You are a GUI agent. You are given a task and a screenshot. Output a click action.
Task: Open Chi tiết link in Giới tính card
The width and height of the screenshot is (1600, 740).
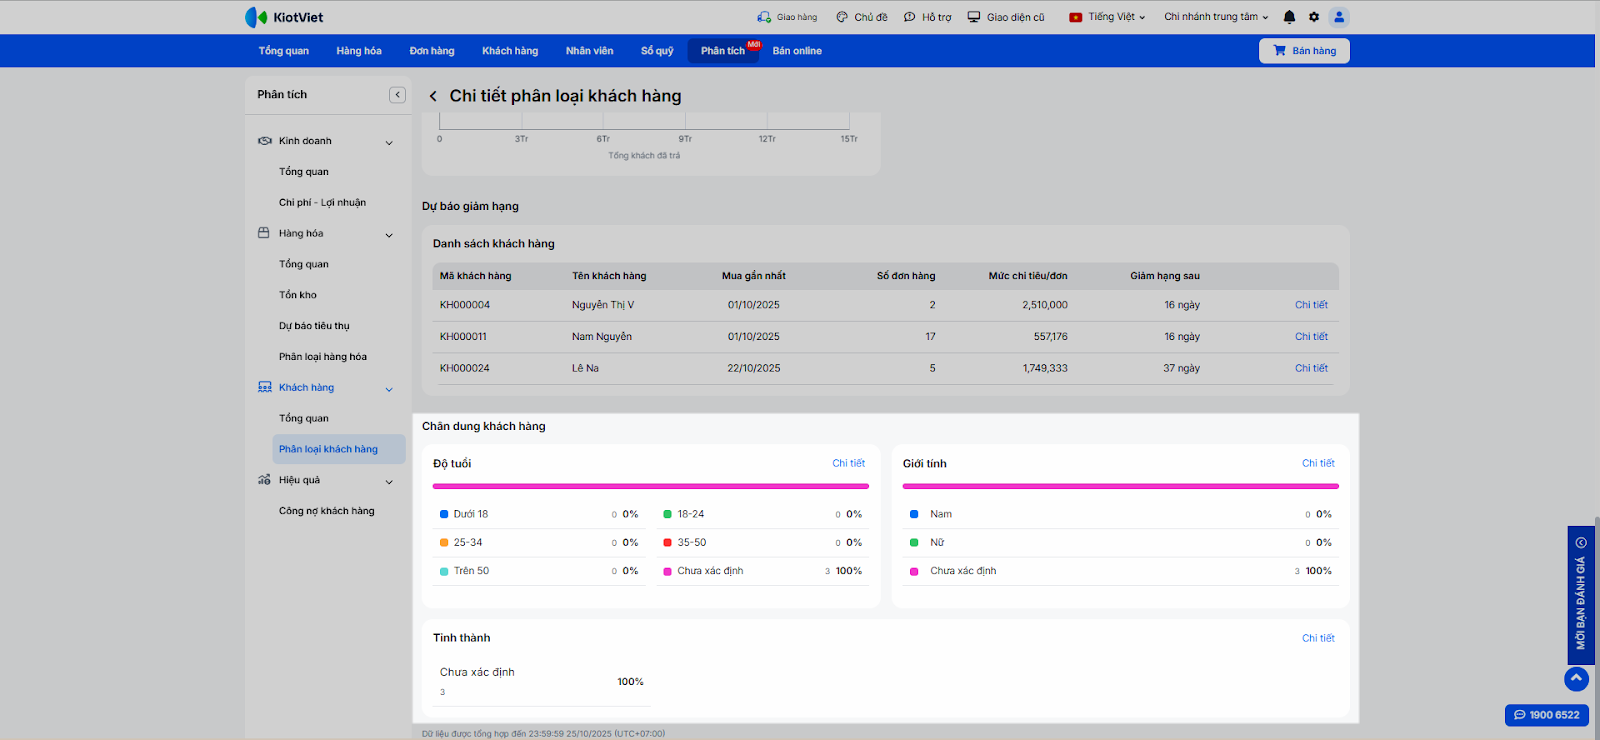click(1318, 463)
